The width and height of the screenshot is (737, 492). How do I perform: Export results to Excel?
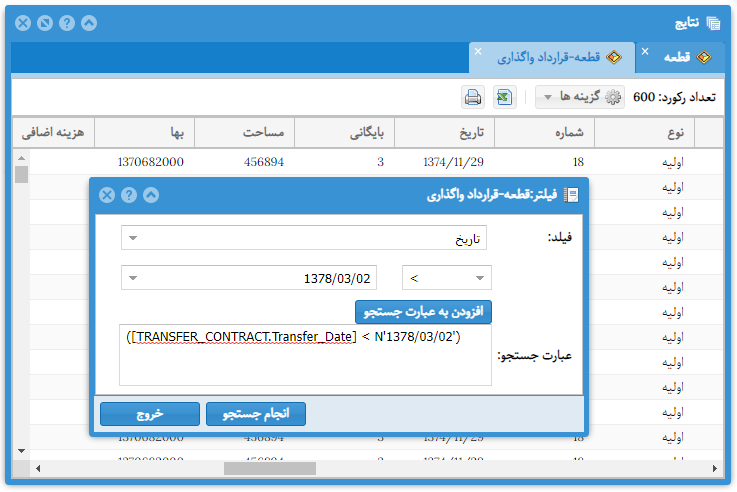point(504,97)
